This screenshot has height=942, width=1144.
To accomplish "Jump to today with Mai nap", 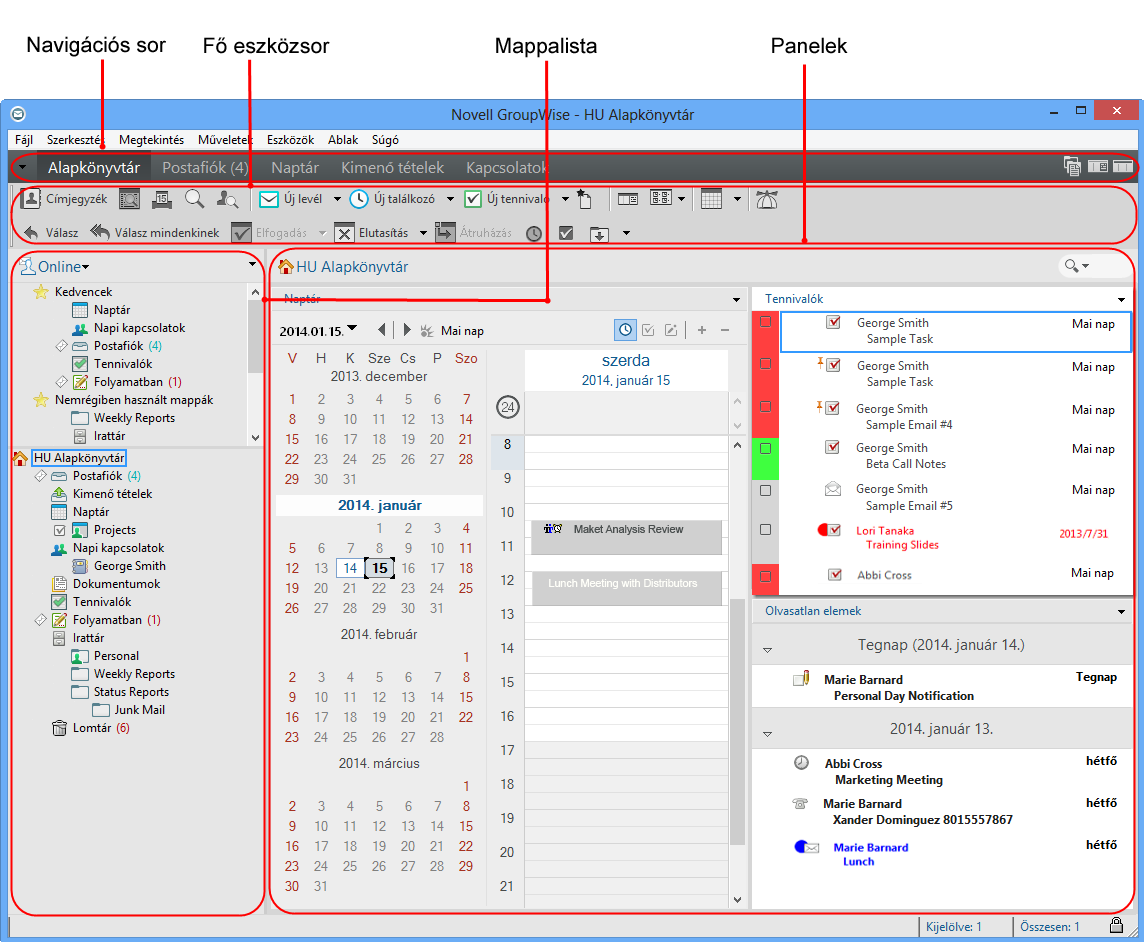I will (x=452, y=331).
